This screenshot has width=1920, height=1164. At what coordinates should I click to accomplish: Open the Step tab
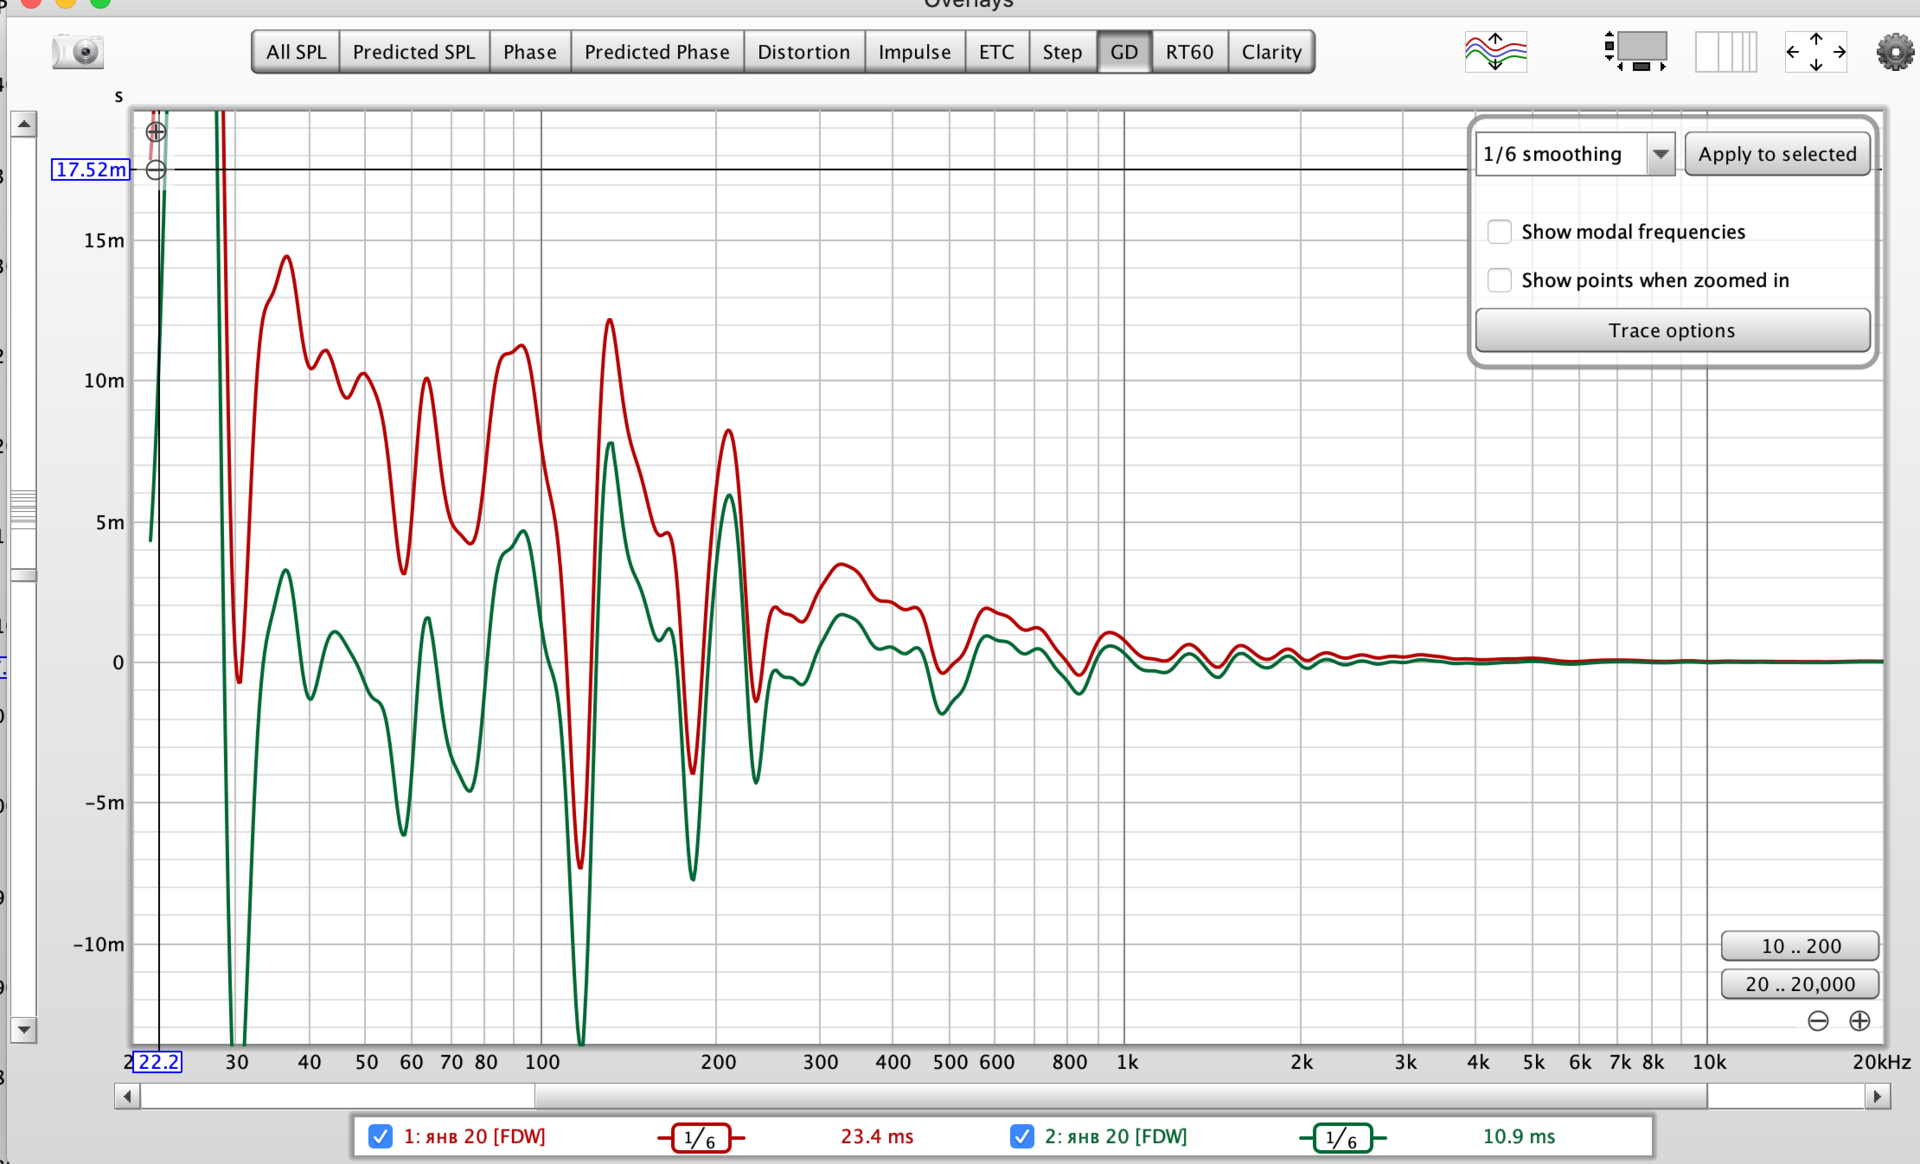1062,52
